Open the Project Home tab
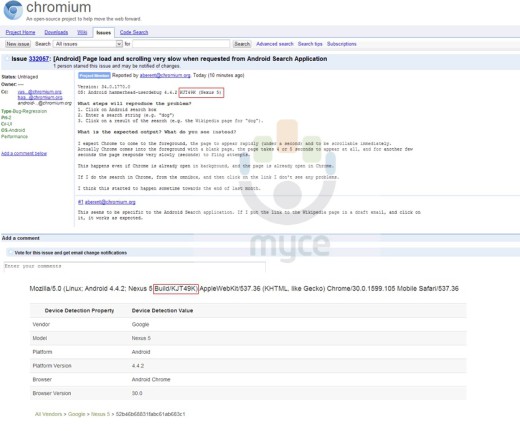520x431 pixels. tap(20, 32)
